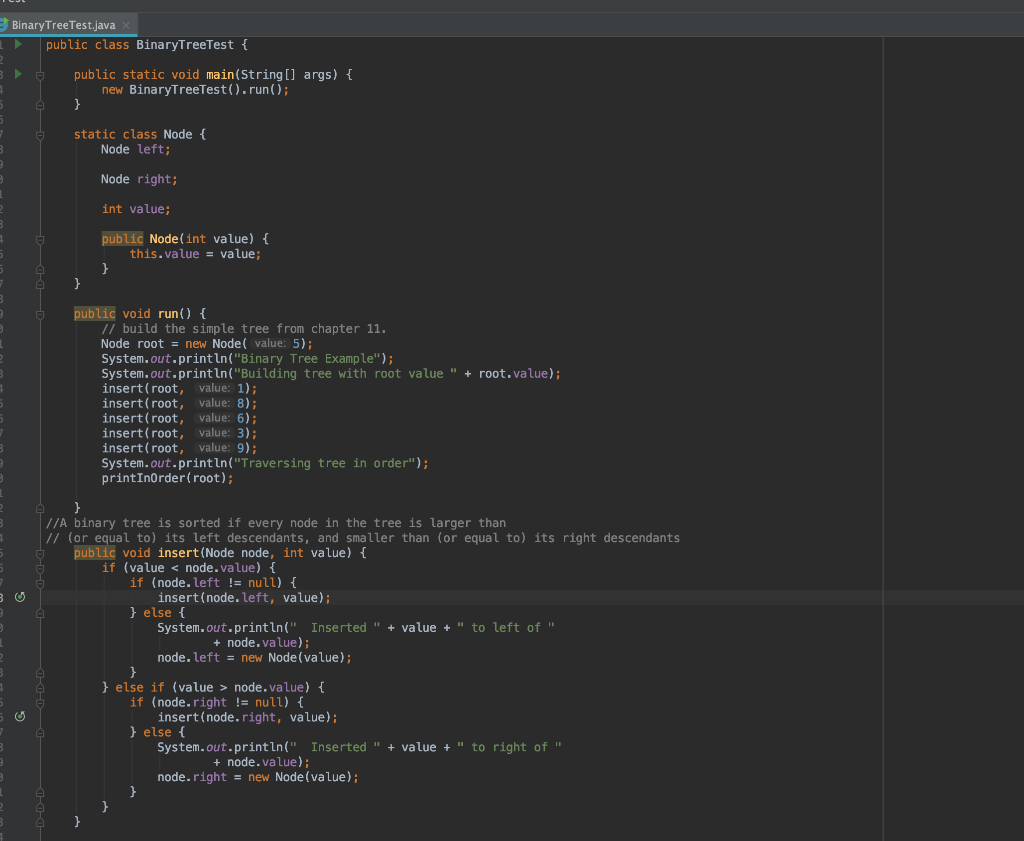Select the BinaryTreeTest.java editor tab
The height and width of the screenshot is (841, 1024).
[64, 25]
